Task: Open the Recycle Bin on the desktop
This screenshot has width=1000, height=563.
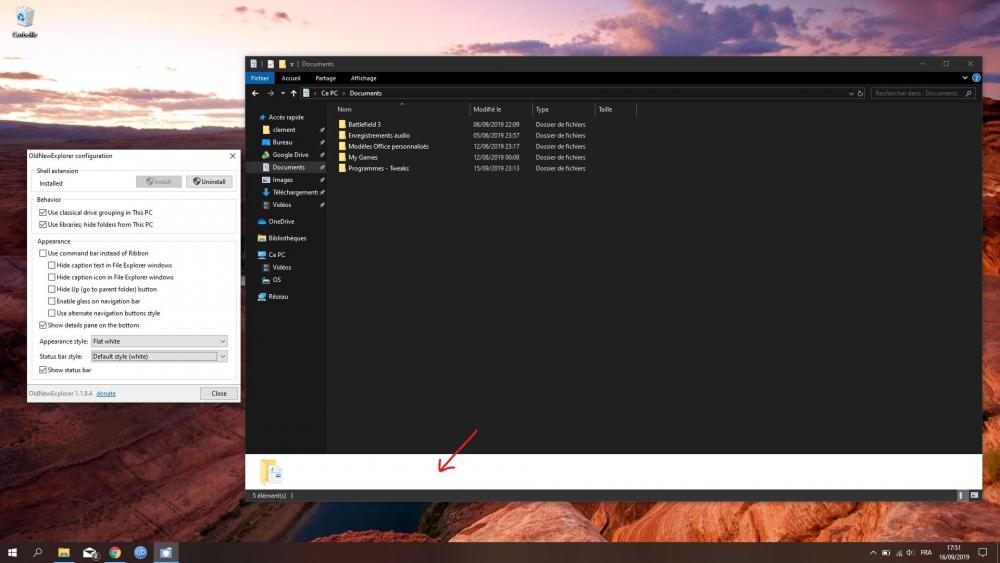Action: (x=25, y=20)
